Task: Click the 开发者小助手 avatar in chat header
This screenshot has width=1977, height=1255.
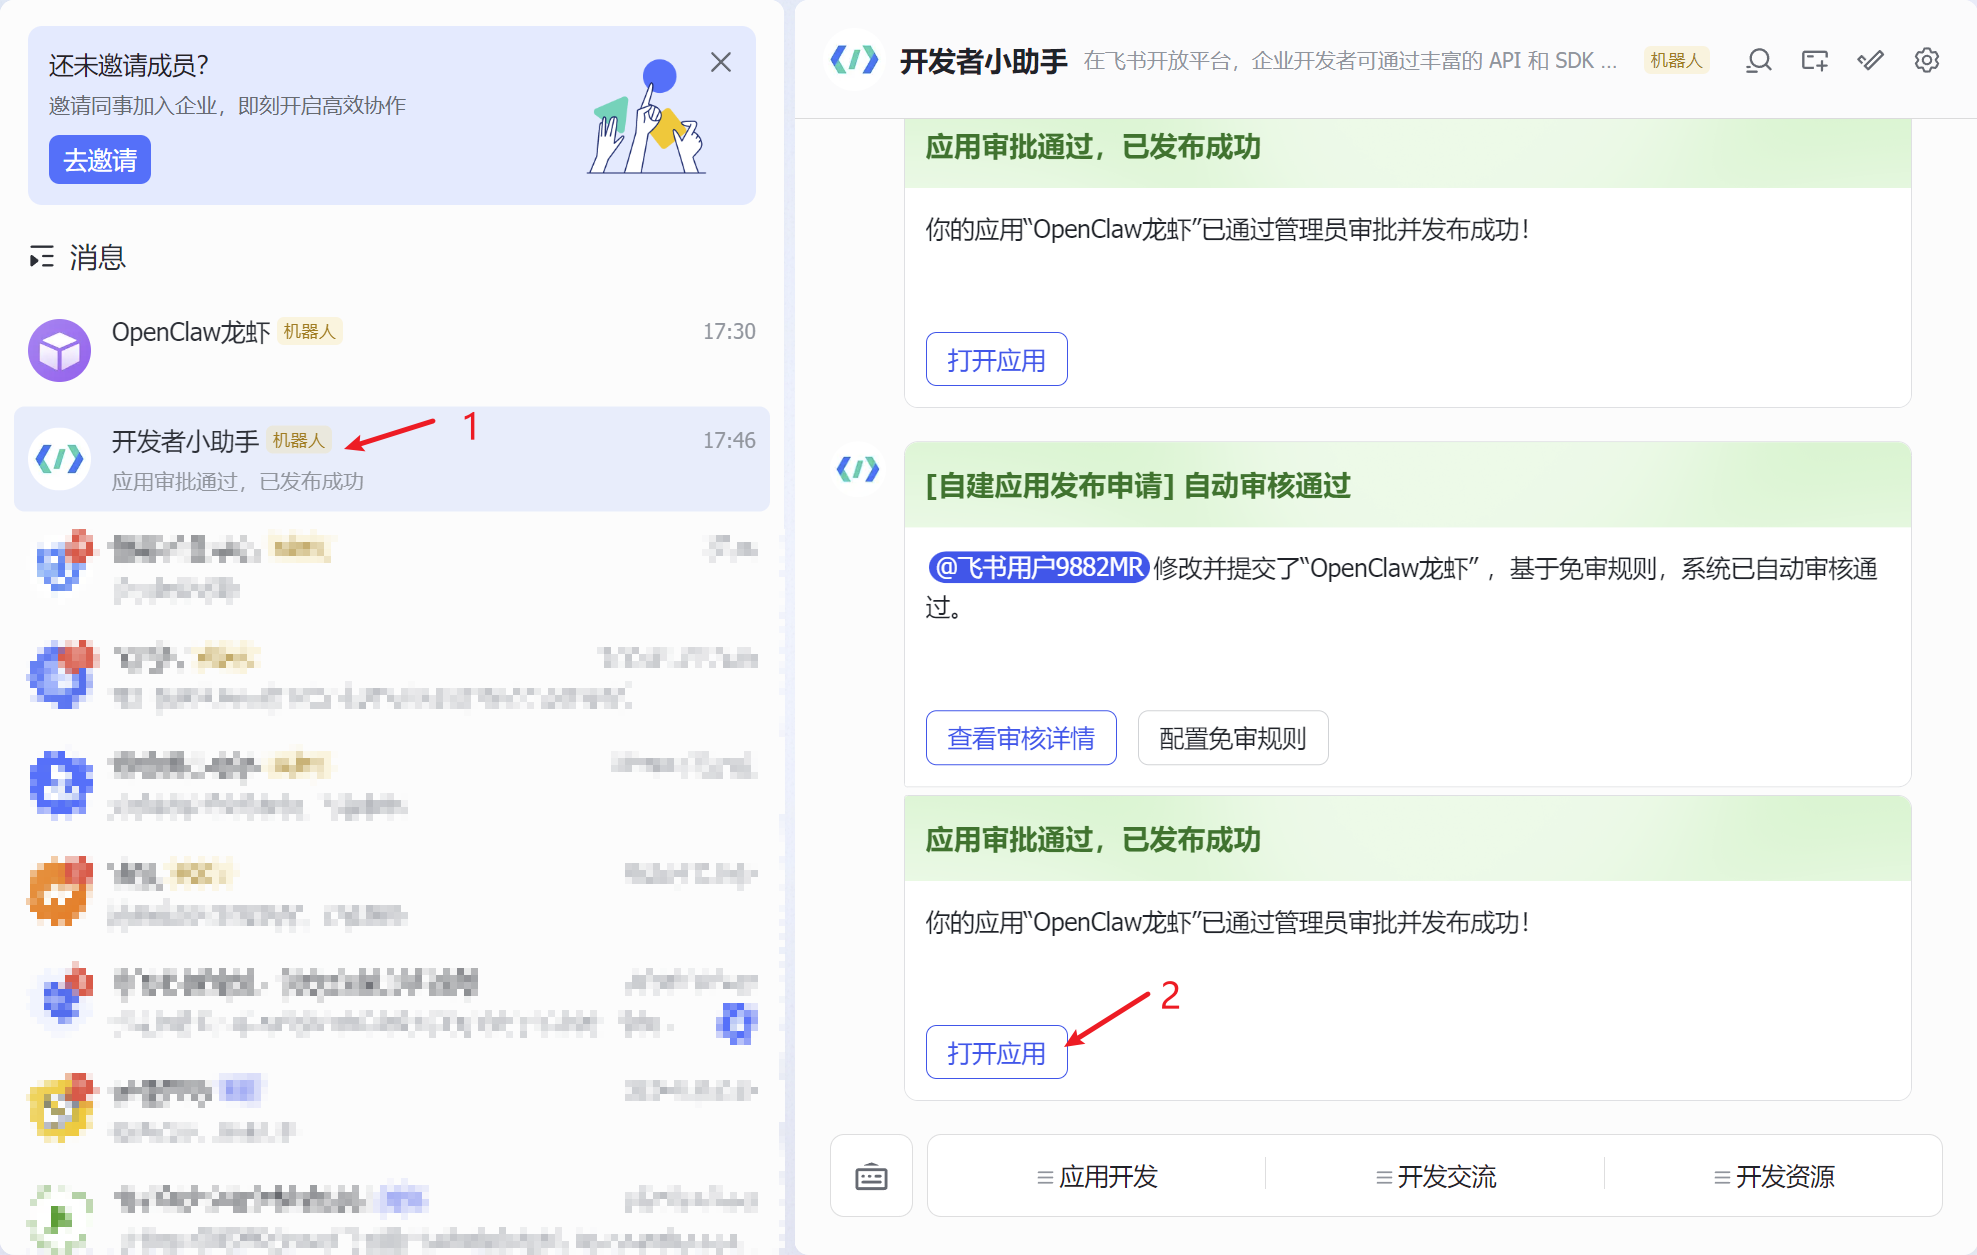Action: tap(856, 60)
